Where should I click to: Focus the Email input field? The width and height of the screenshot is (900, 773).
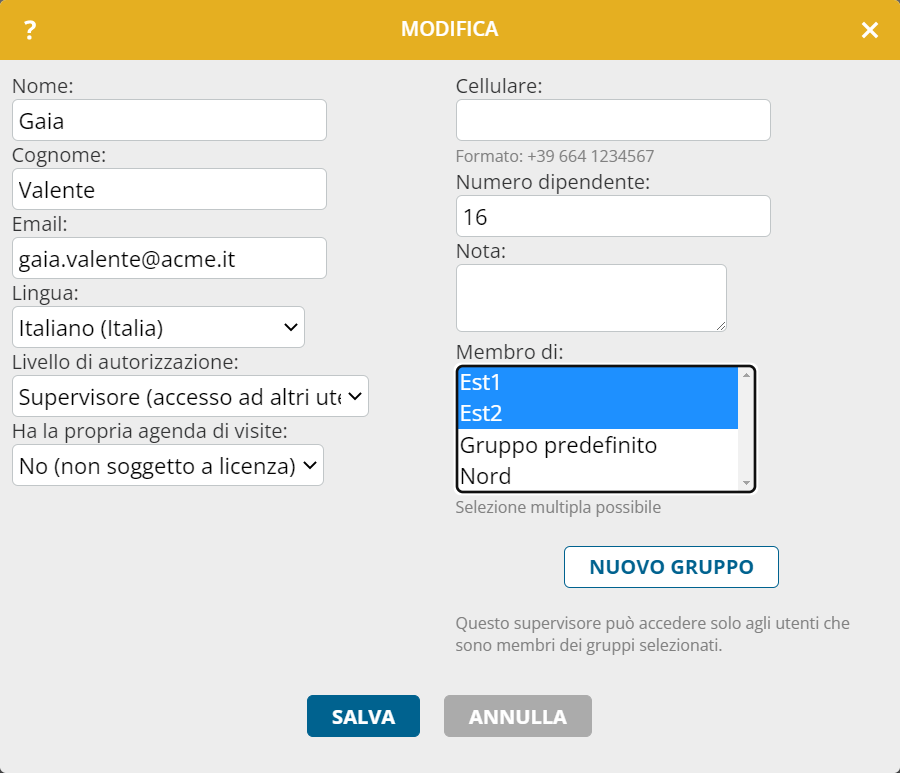coord(169,258)
